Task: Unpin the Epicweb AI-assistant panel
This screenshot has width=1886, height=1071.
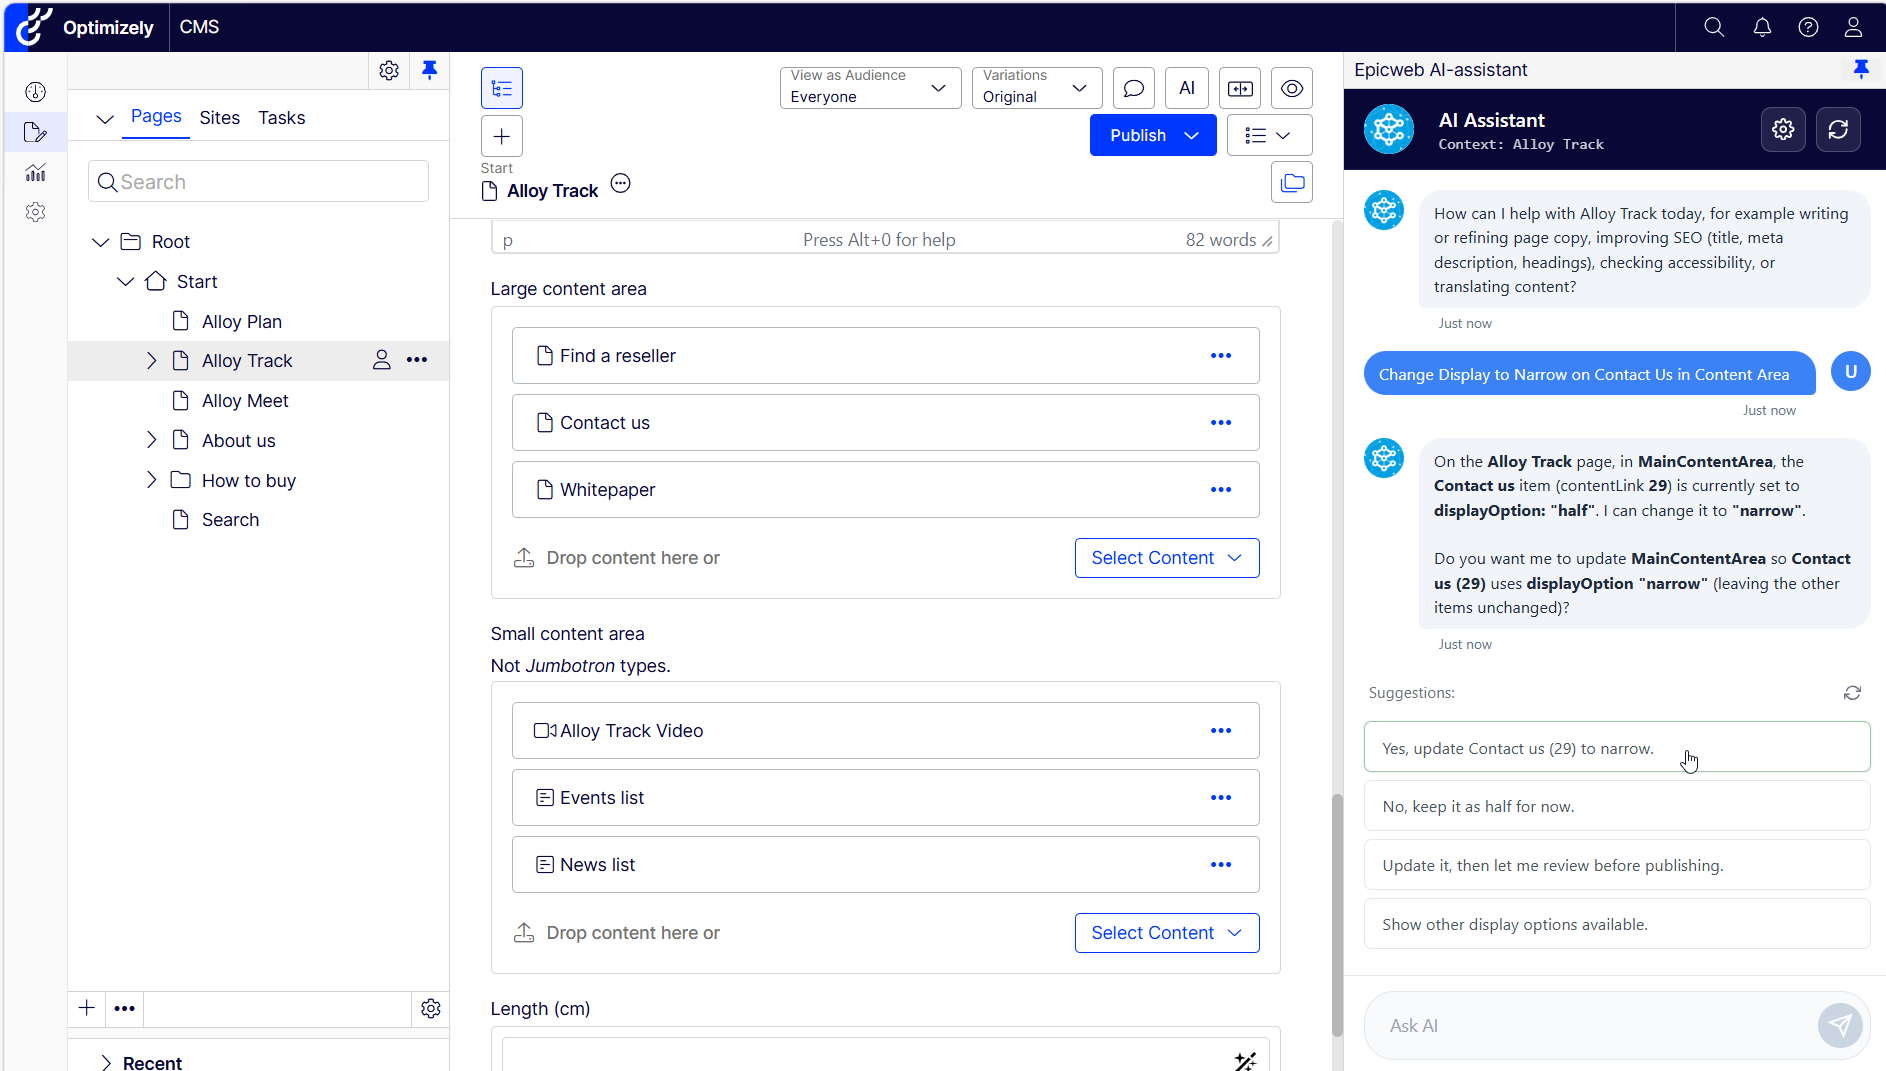Action: click(x=1861, y=69)
